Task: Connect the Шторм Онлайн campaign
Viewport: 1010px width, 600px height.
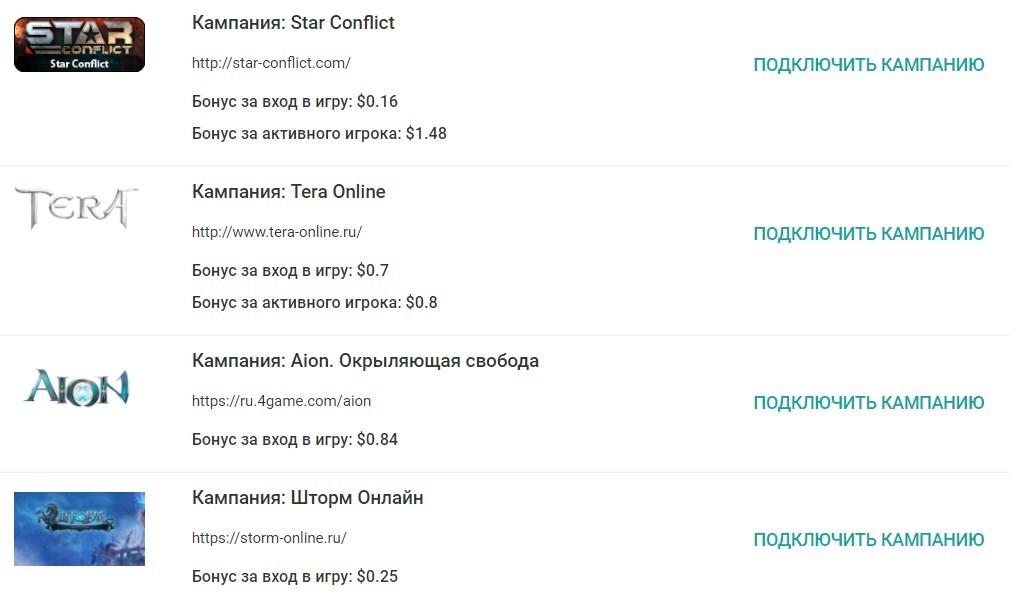Action: click(x=869, y=539)
